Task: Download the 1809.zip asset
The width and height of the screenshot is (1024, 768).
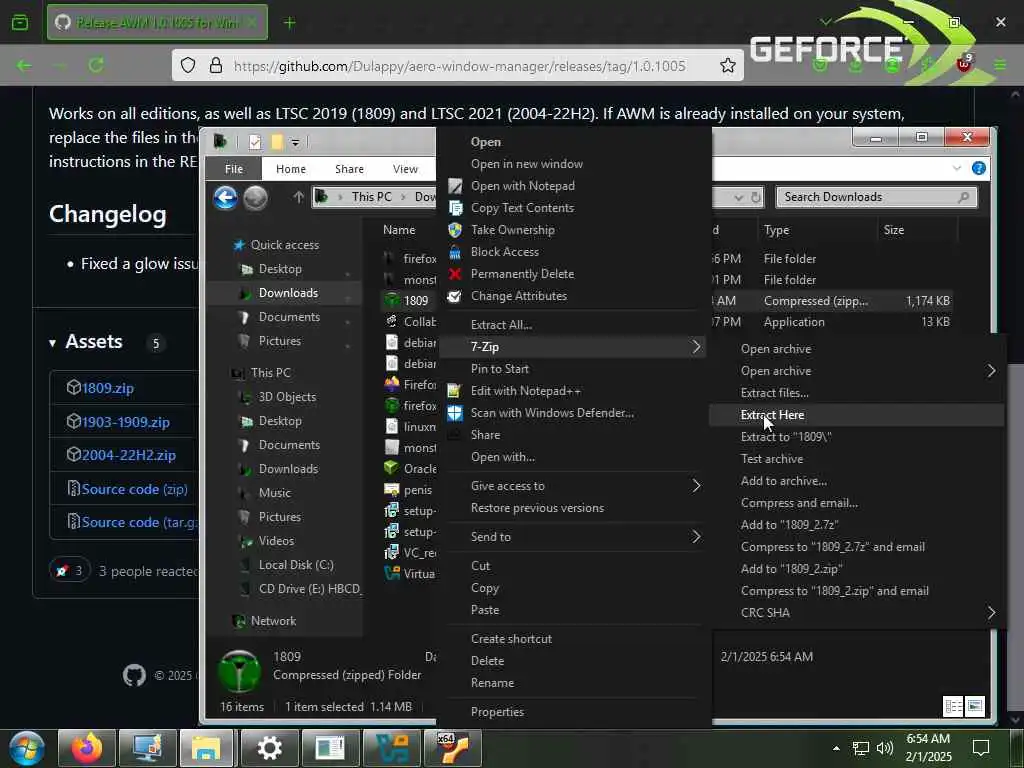Action: [108, 388]
